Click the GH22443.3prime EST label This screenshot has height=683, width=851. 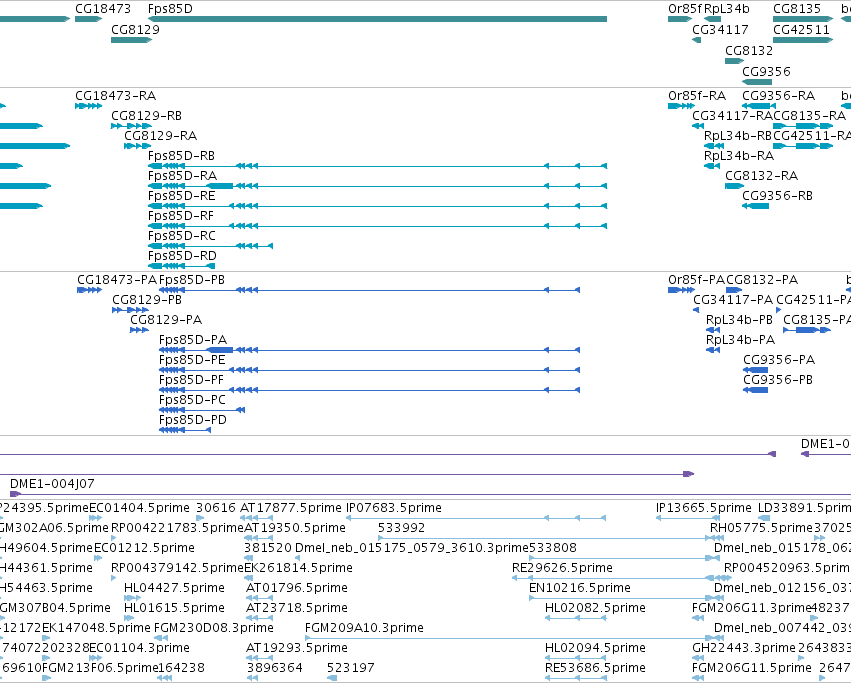pyautogui.click(x=744, y=648)
